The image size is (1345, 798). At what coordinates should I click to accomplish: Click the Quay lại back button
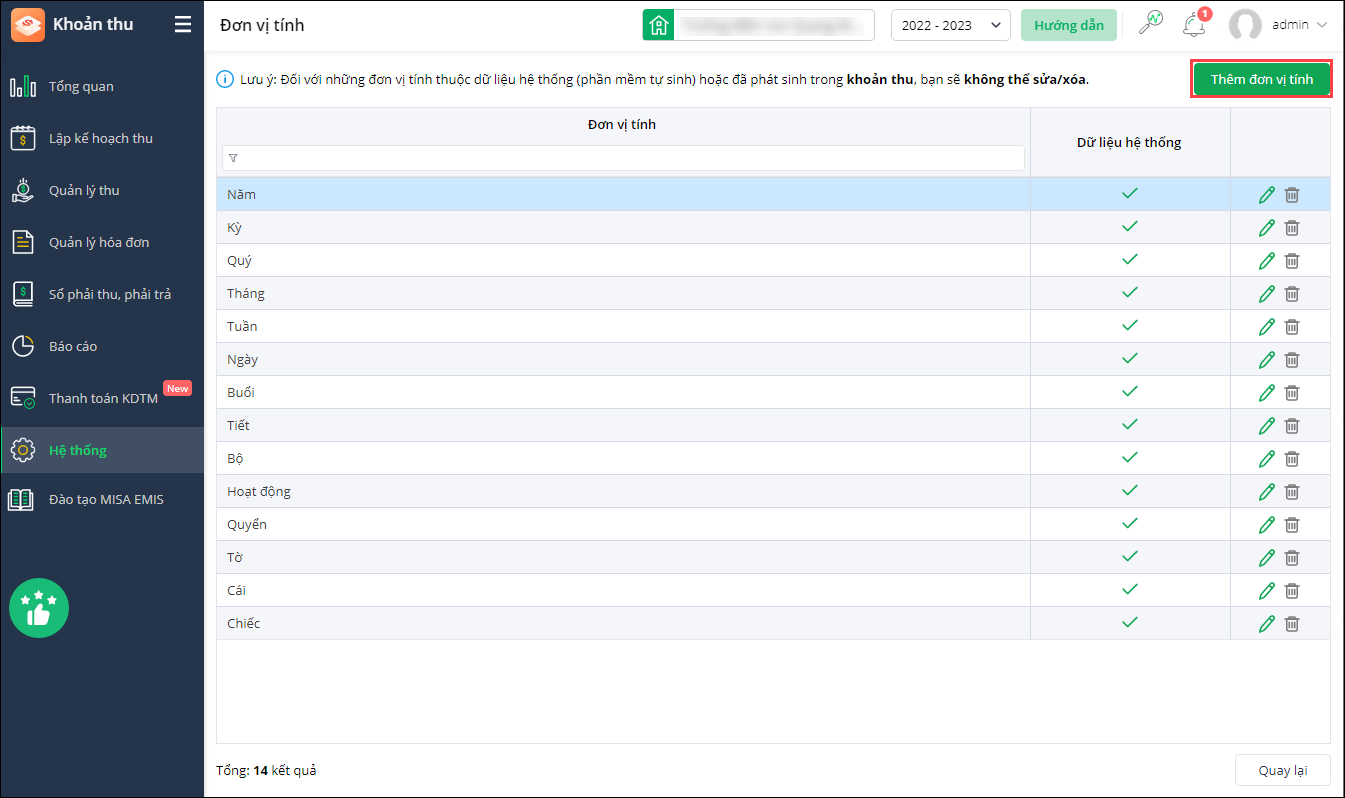point(1282,770)
